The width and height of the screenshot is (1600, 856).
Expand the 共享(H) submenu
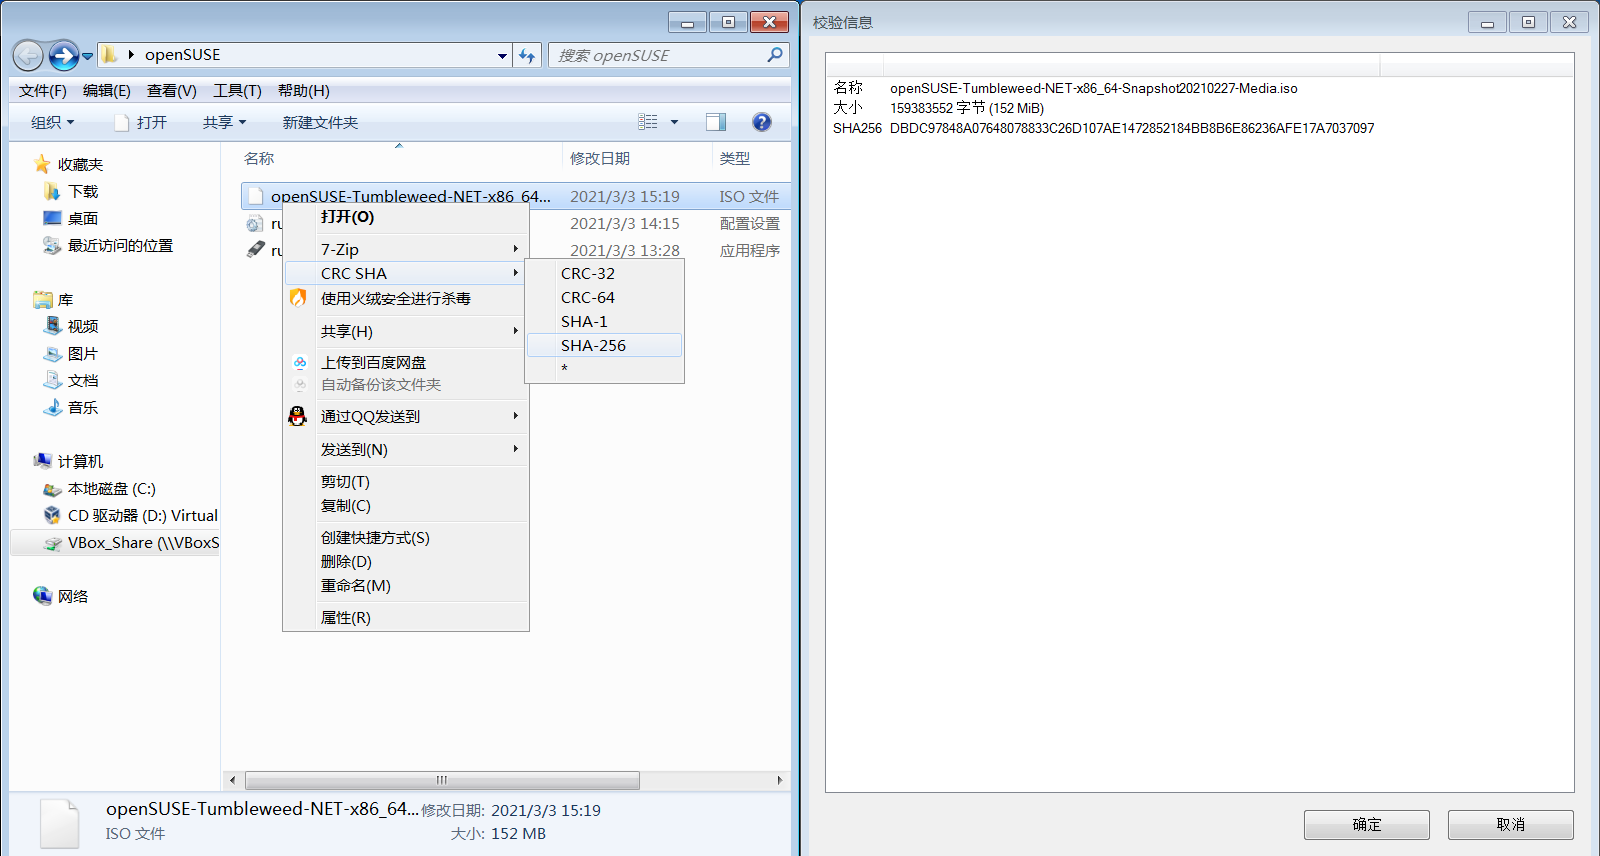[406, 331]
